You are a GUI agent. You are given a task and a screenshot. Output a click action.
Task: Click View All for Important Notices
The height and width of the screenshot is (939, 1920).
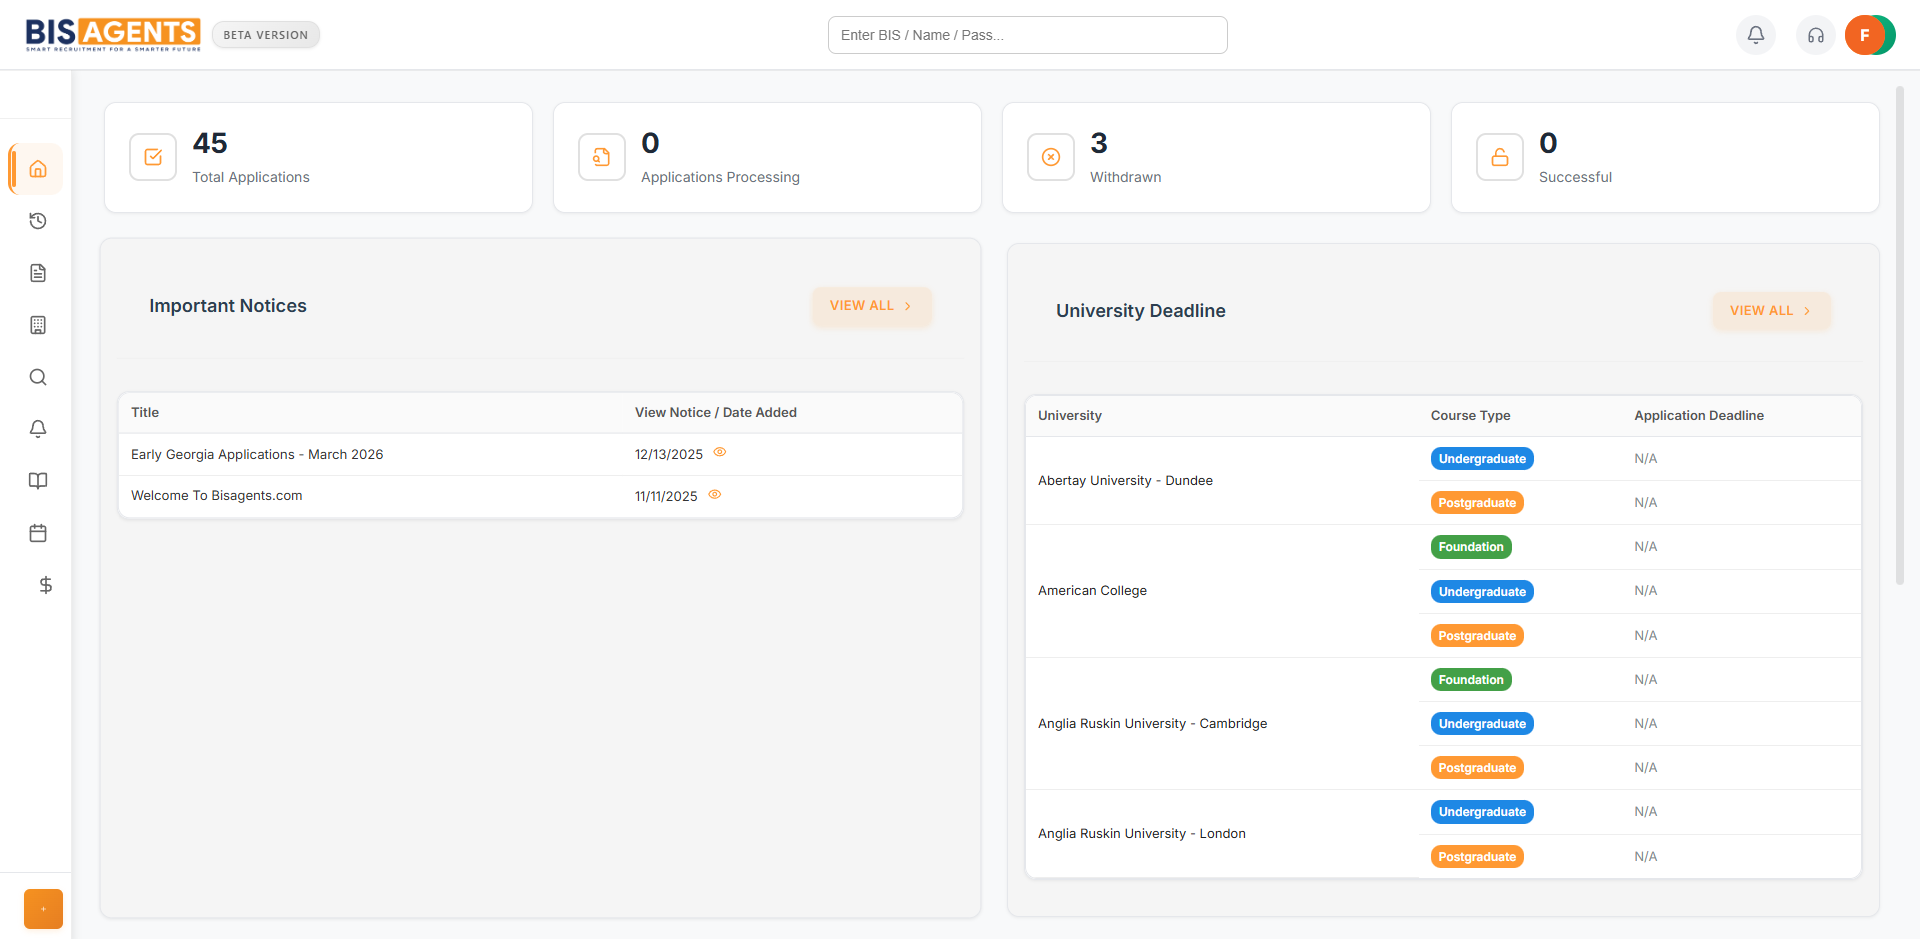pyautogui.click(x=870, y=306)
